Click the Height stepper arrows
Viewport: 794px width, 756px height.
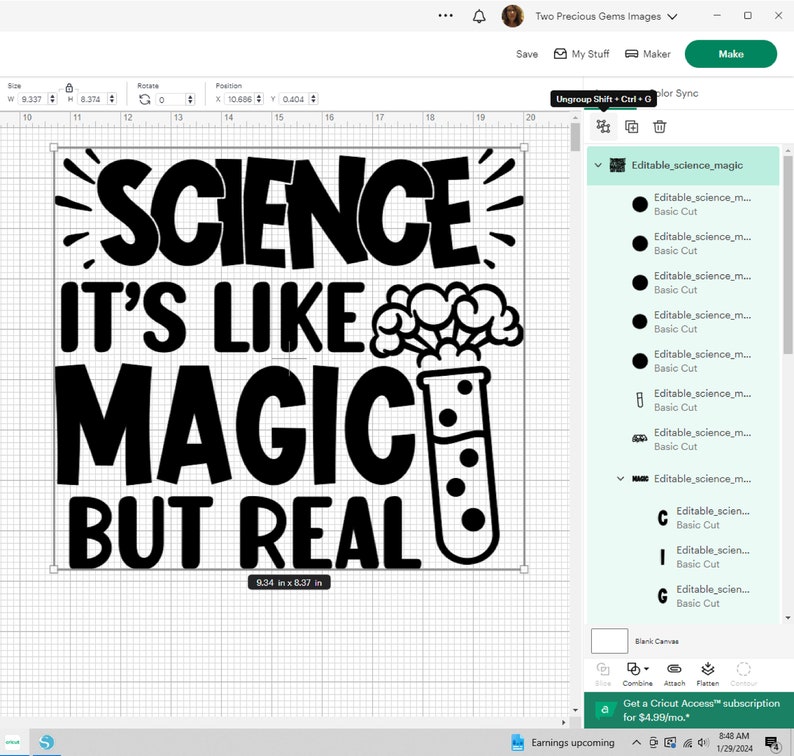point(112,99)
